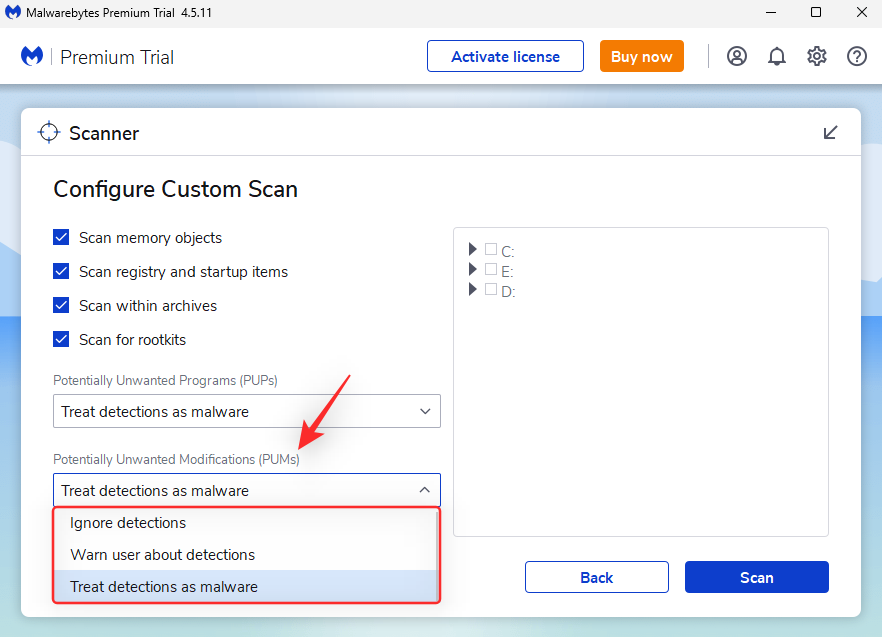Screen dimensions: 882x637
Task: Click the Scanner crosshair icon
Action: [x=49, y=133]
